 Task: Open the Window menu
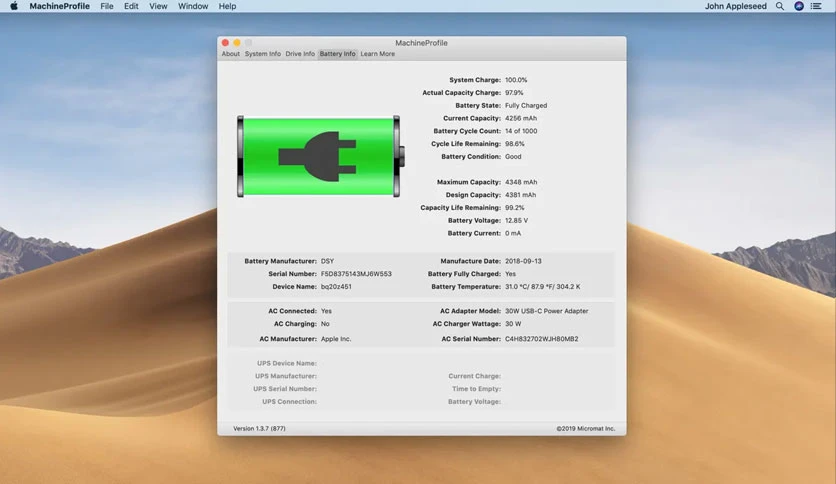(x=193, y=6)
